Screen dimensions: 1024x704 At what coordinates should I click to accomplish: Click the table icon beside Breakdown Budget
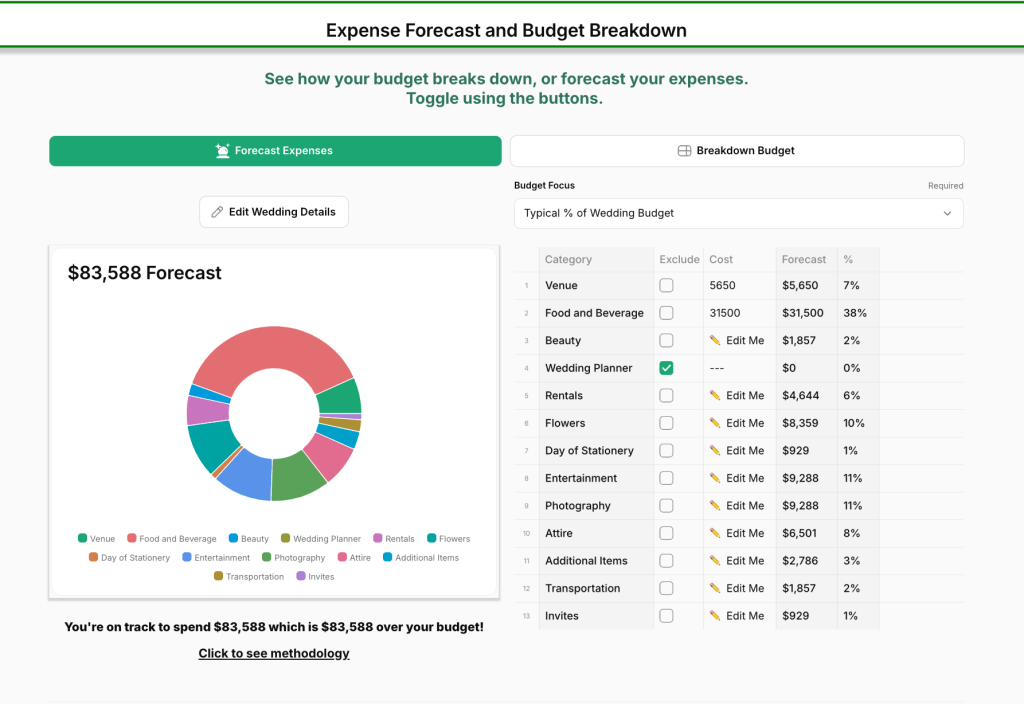pyautogui.click(x=685, y=151)
